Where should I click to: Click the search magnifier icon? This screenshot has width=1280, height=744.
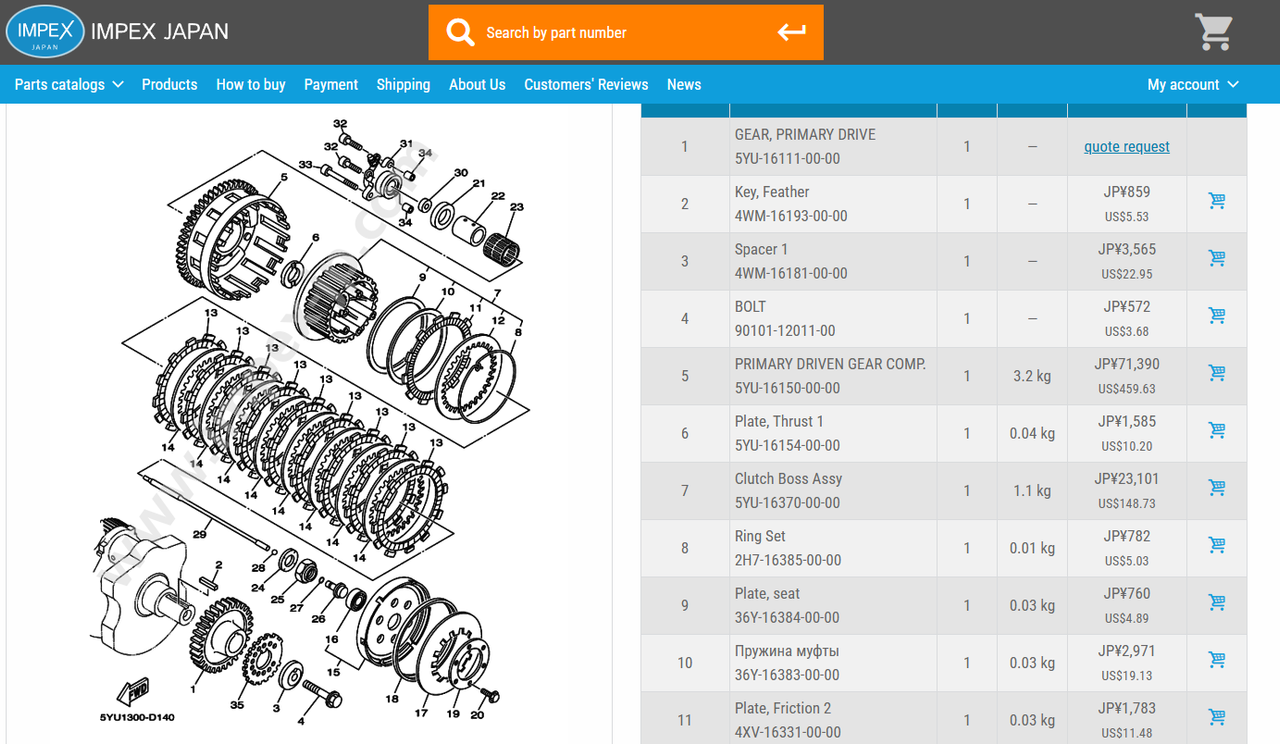(x=460, y=32)
